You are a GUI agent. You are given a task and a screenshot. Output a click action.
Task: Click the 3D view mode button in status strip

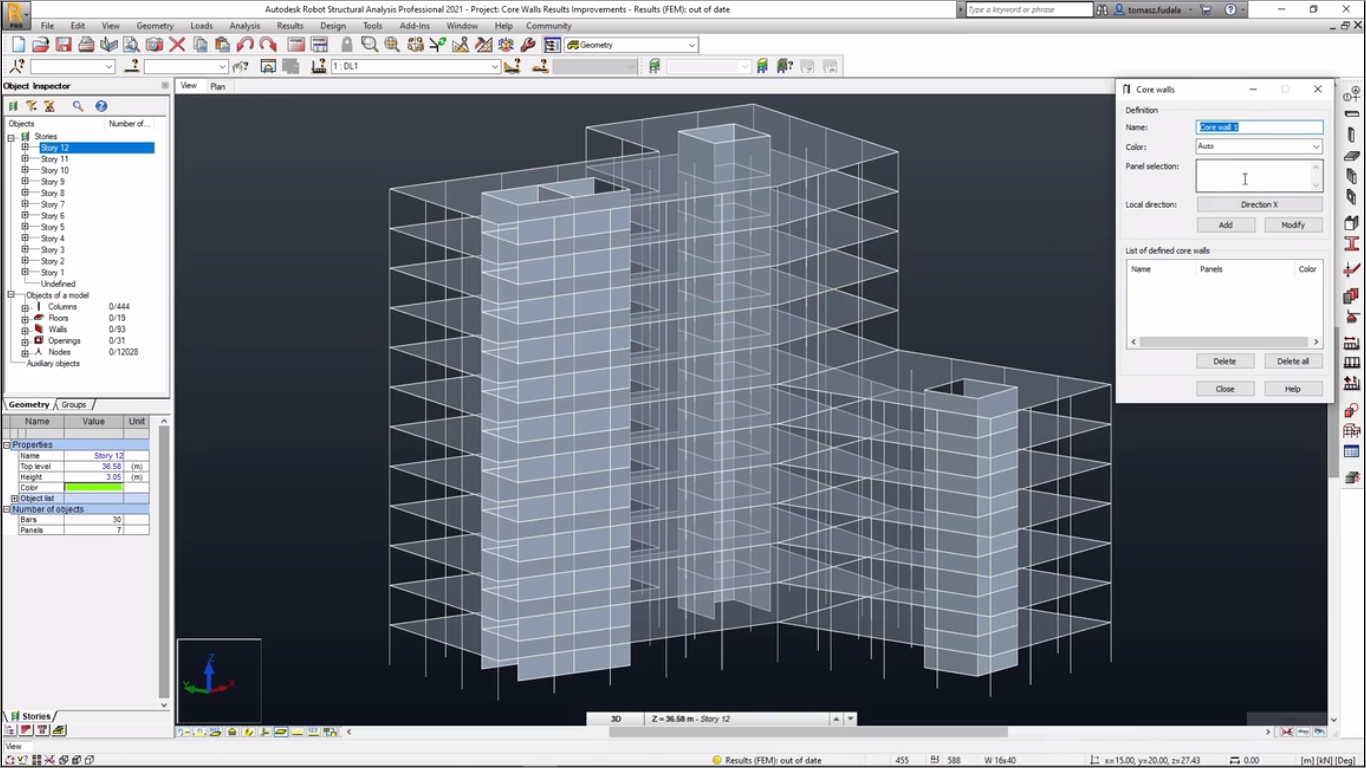[x=616, y=719]
